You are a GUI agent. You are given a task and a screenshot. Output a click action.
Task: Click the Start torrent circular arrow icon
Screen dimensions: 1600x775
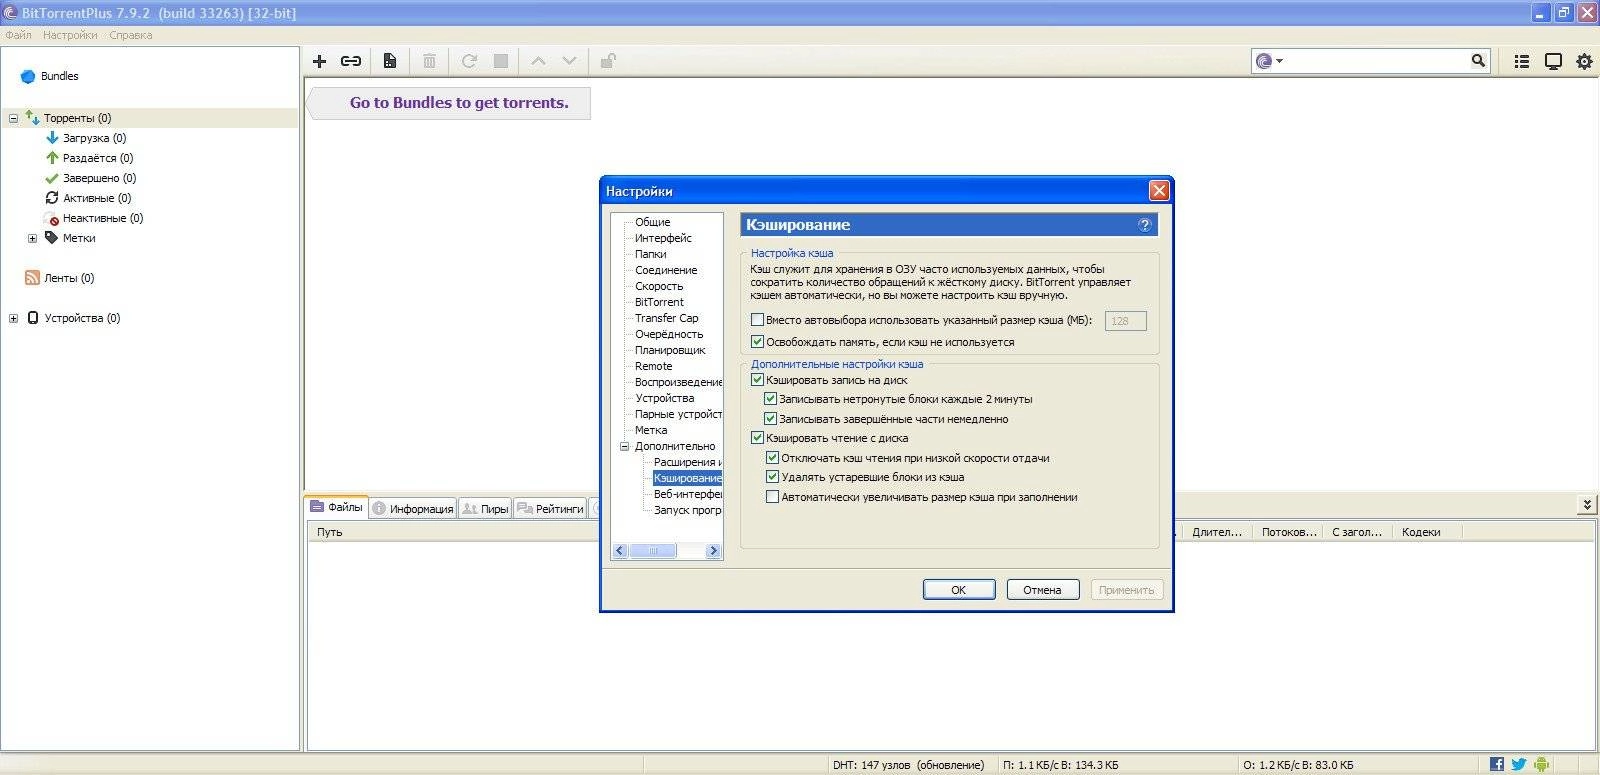[469, 61]
